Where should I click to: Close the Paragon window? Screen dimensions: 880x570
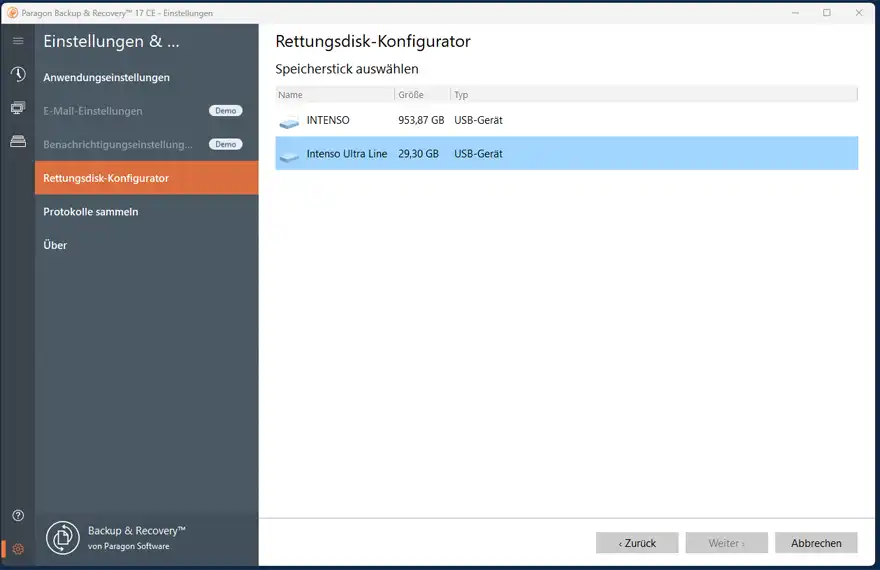(x=859, y=12)
